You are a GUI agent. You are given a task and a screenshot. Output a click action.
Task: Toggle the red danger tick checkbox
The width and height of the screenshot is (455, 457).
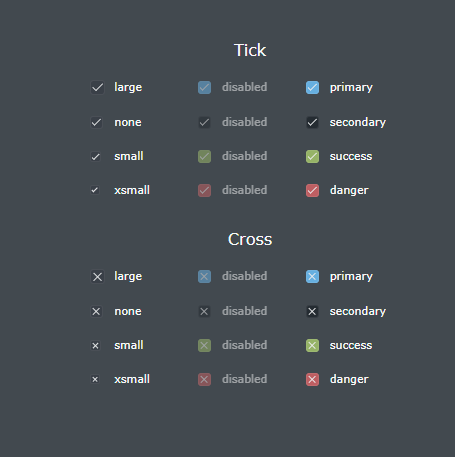312,191
